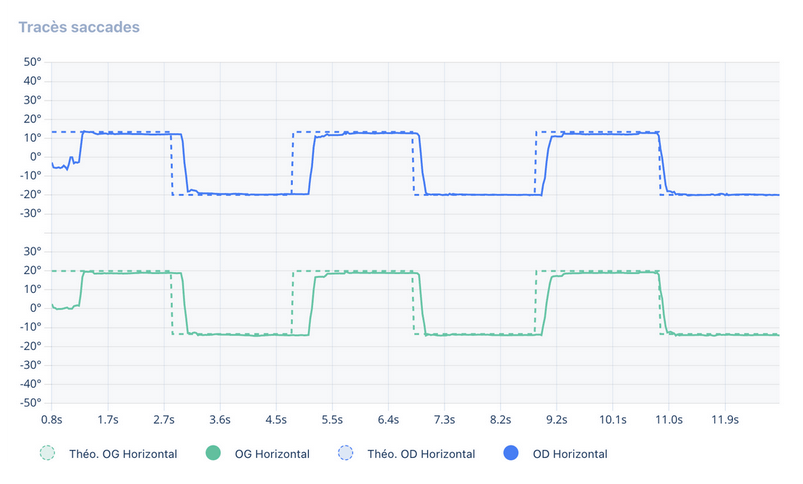Select the 11.0s tick on the time axis

coord(667,420)
